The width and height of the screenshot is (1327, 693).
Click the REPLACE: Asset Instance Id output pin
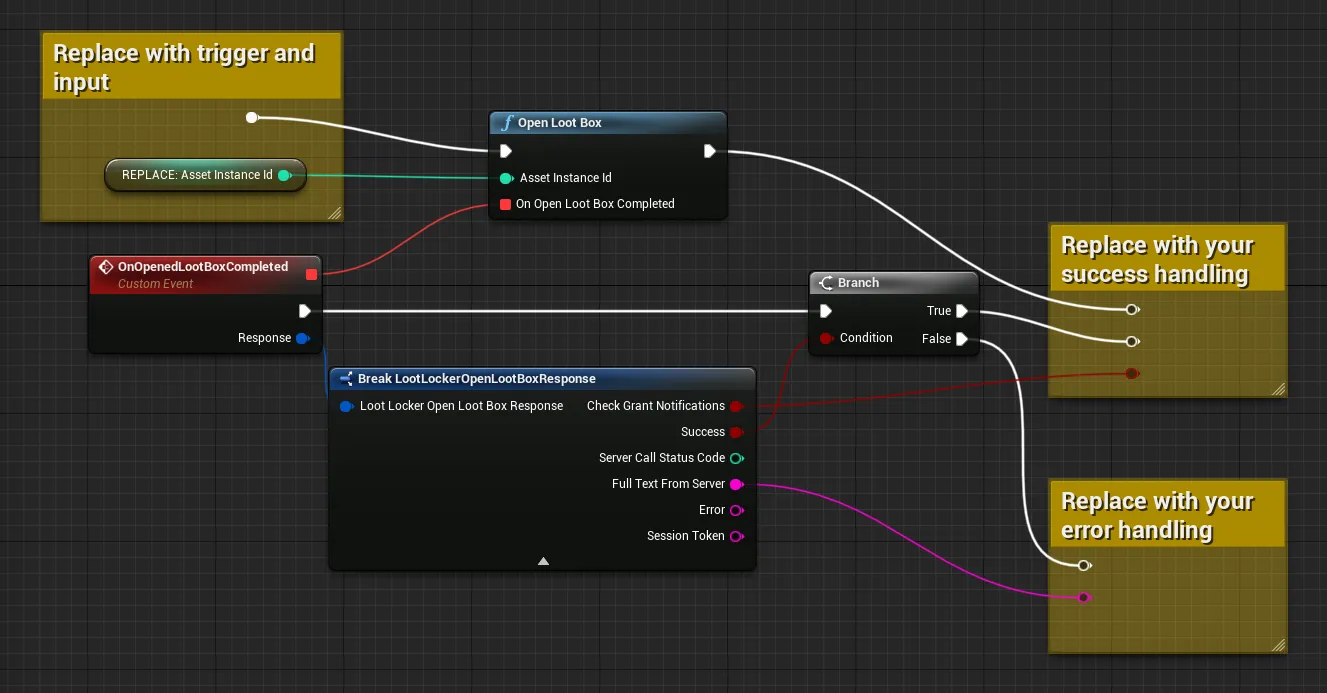284,175
